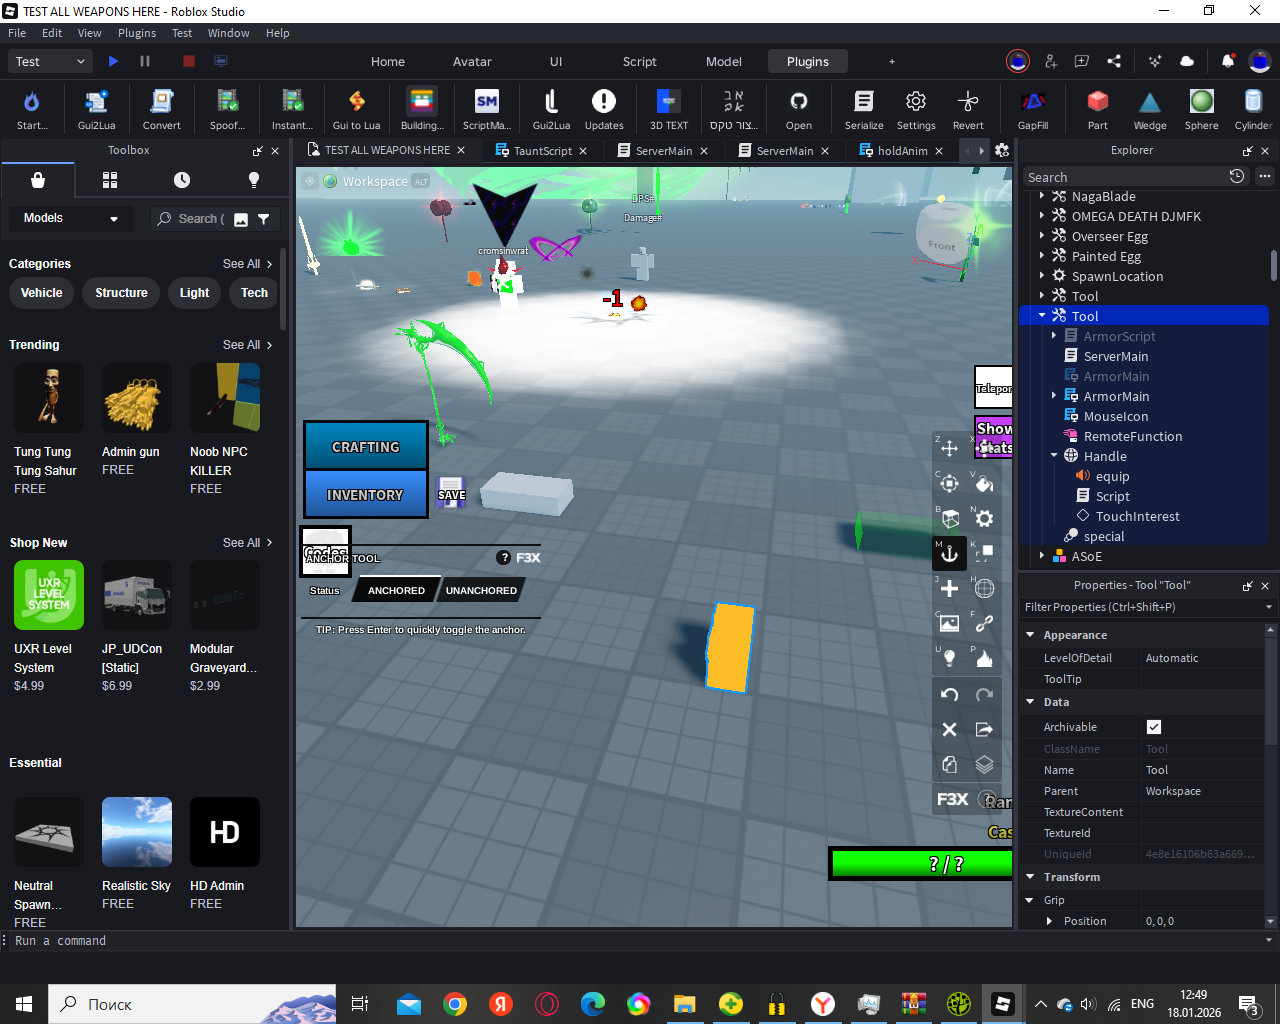Open the File menu
Screen dimensions: 1280x1024
pyautogui.click(x=17, y=33)
